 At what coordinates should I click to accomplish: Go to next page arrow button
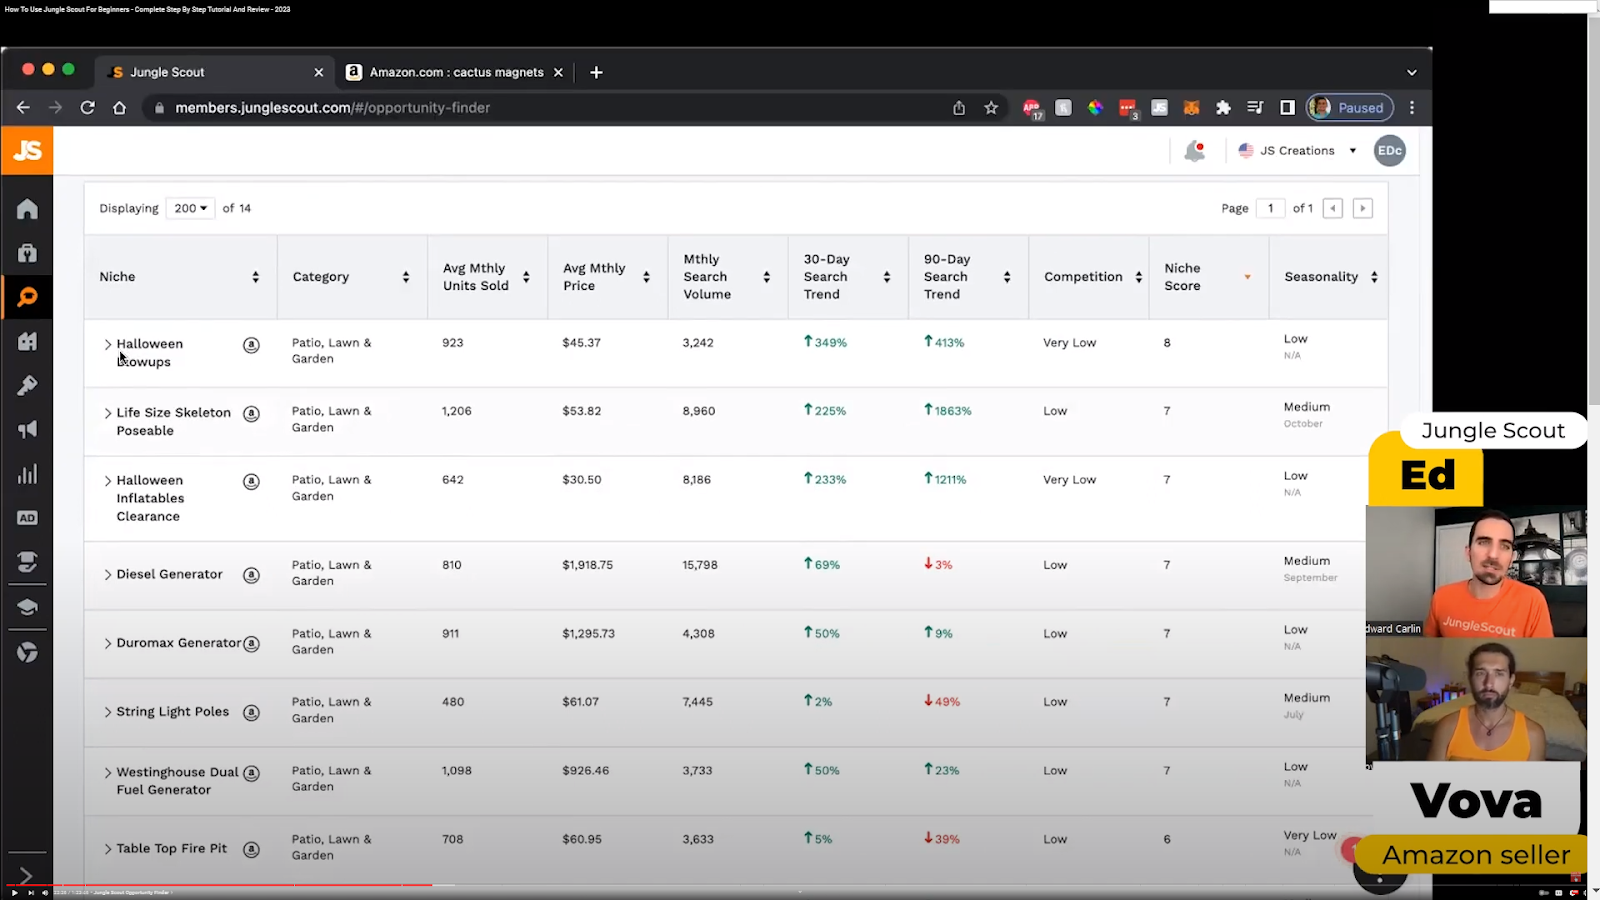click(1362, 208)
